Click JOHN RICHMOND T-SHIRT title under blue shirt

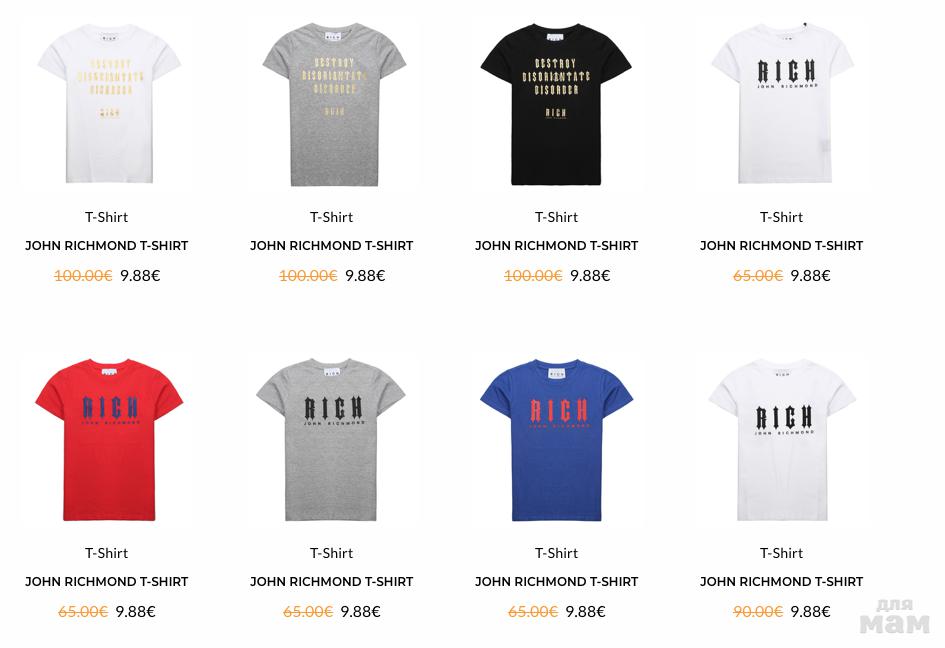(556, 582)
